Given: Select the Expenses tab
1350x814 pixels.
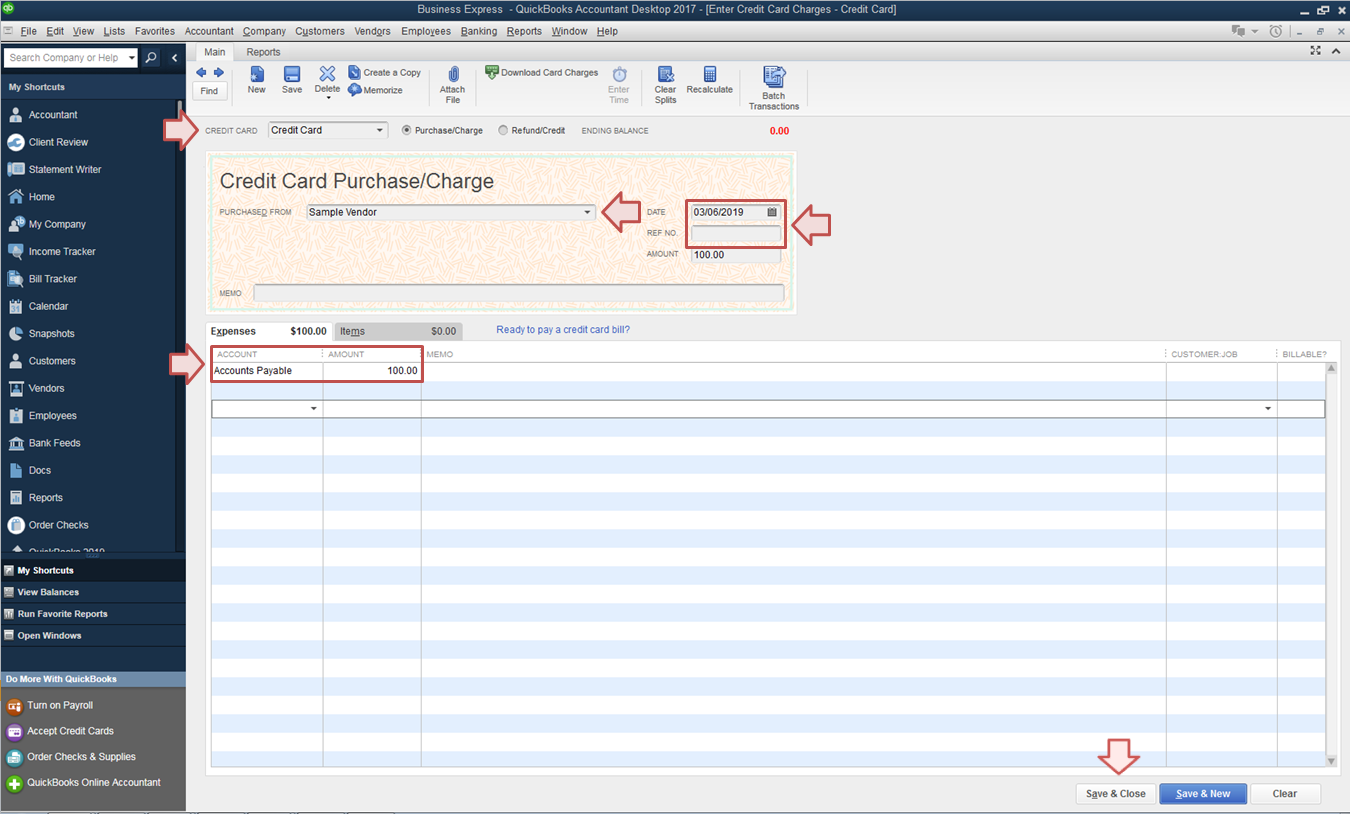Looking at the screenshot, I should pos(269,331).
